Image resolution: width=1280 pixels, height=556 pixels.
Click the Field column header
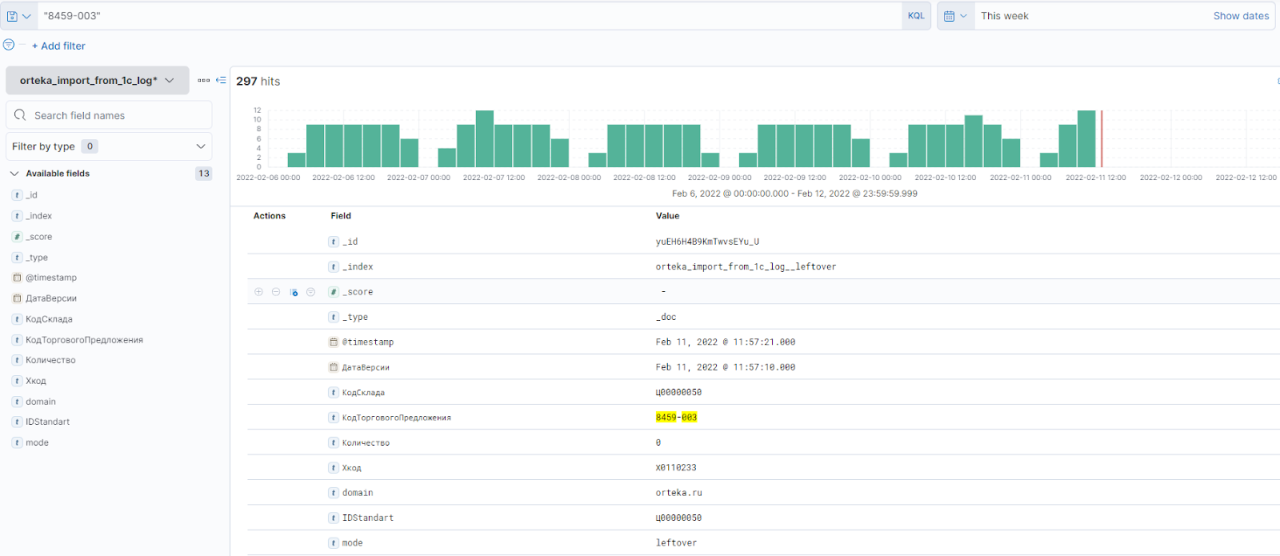(x=341, y=216)
